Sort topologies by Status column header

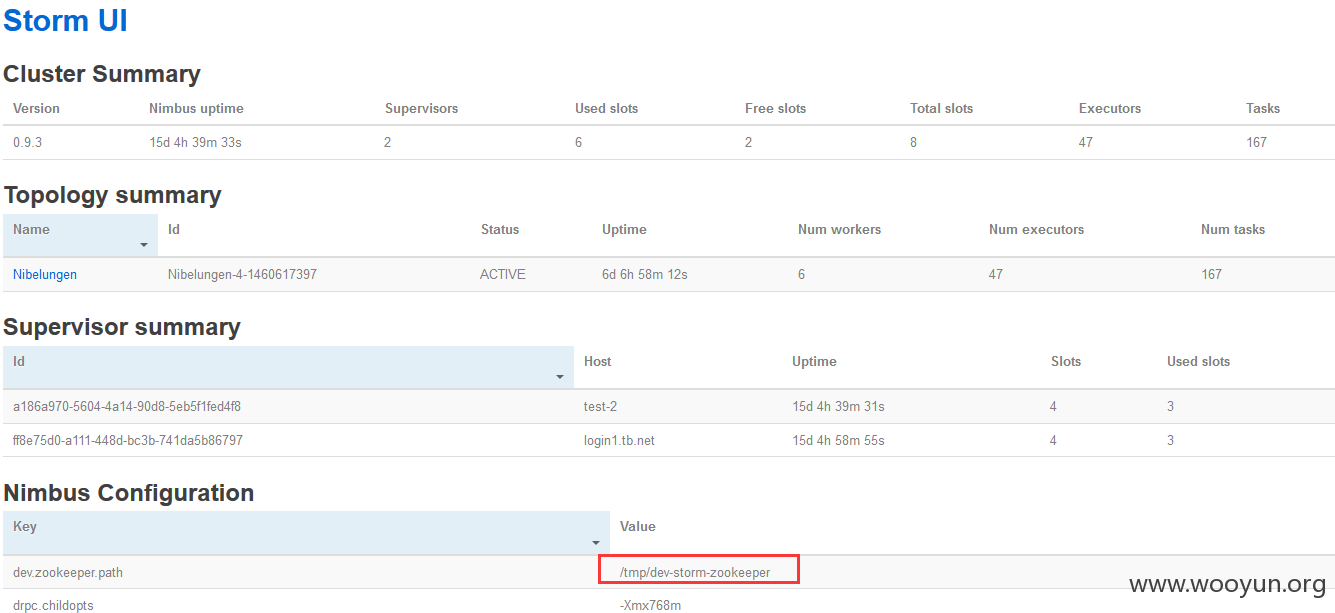pos(500,229)
